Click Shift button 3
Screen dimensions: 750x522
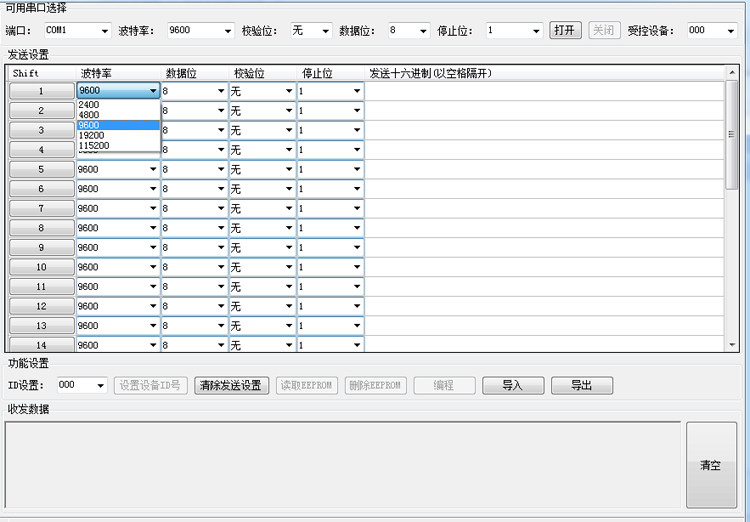(x=42, y=130)
